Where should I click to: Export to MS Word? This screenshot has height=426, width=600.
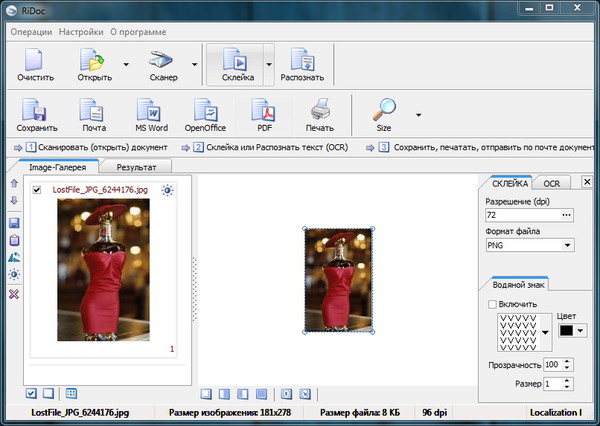coord(151,110)
